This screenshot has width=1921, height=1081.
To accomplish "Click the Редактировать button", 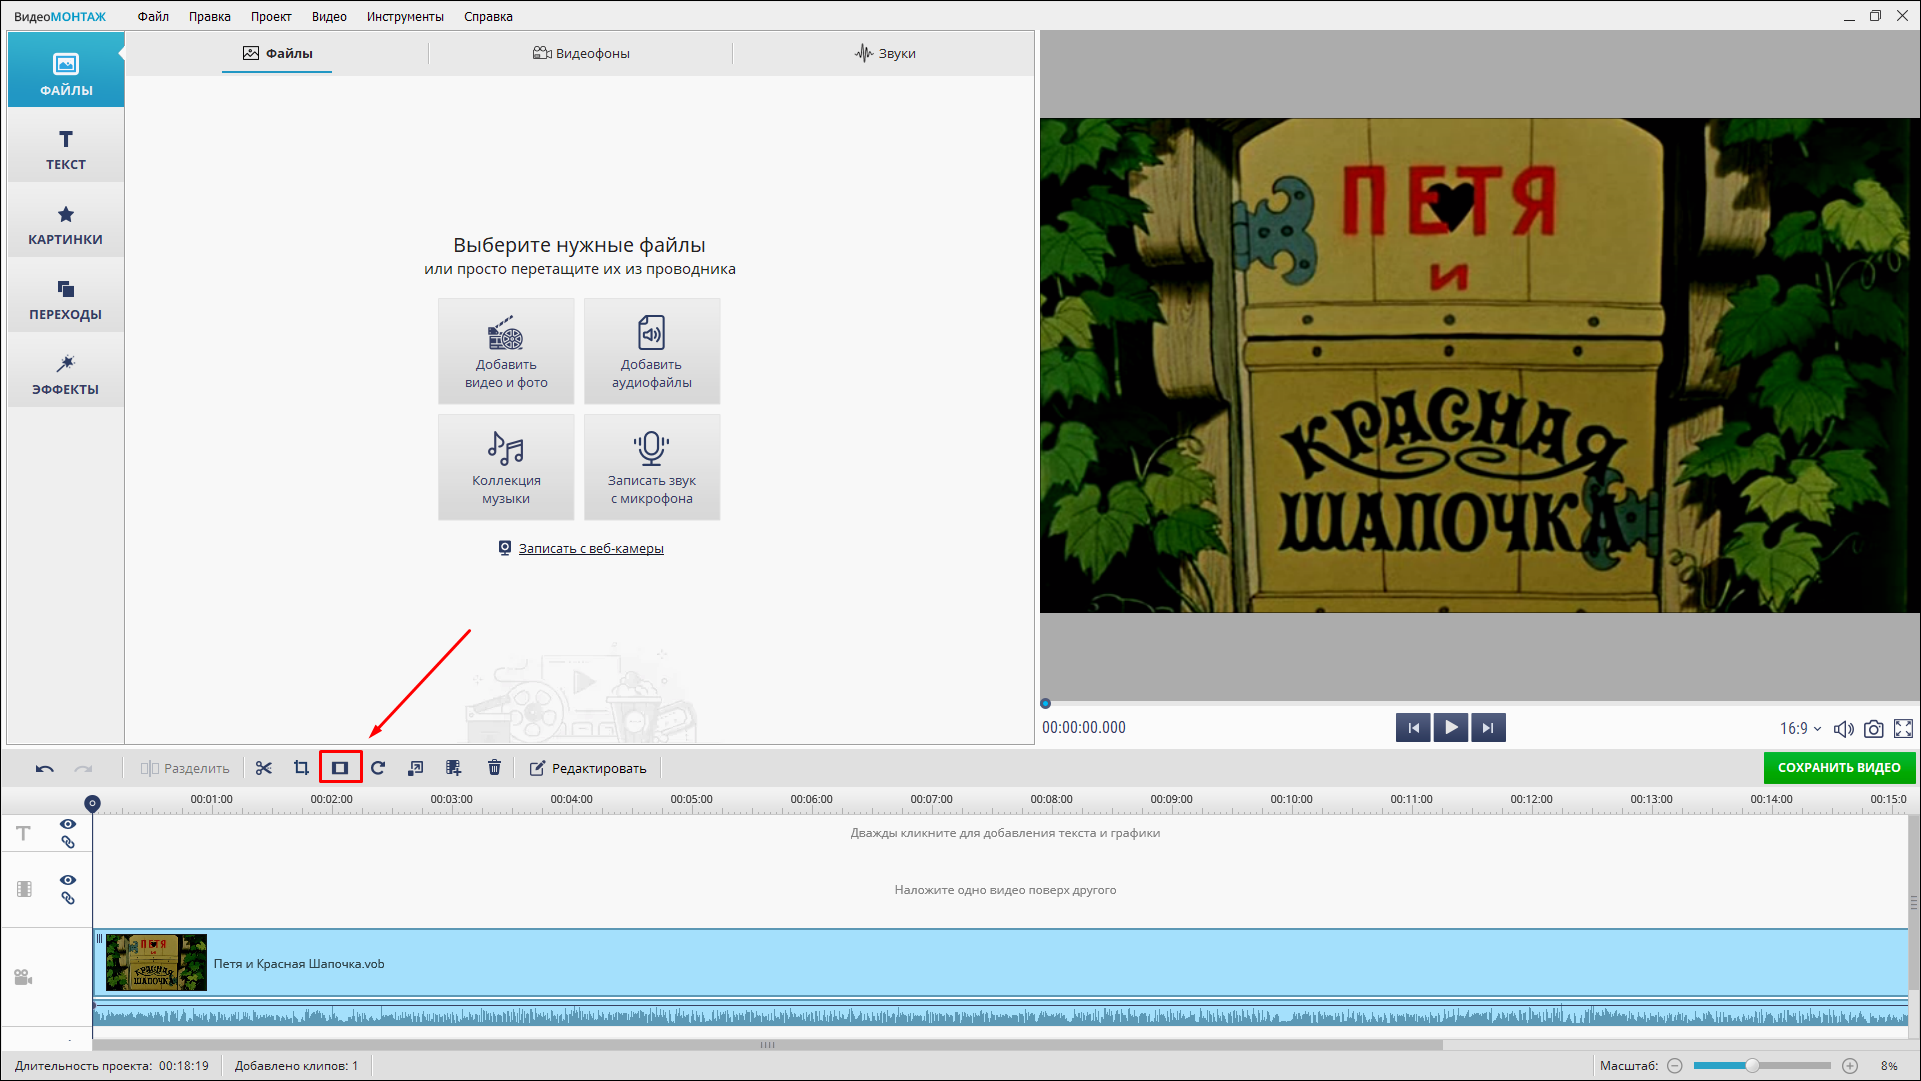I will click(588, 768).
